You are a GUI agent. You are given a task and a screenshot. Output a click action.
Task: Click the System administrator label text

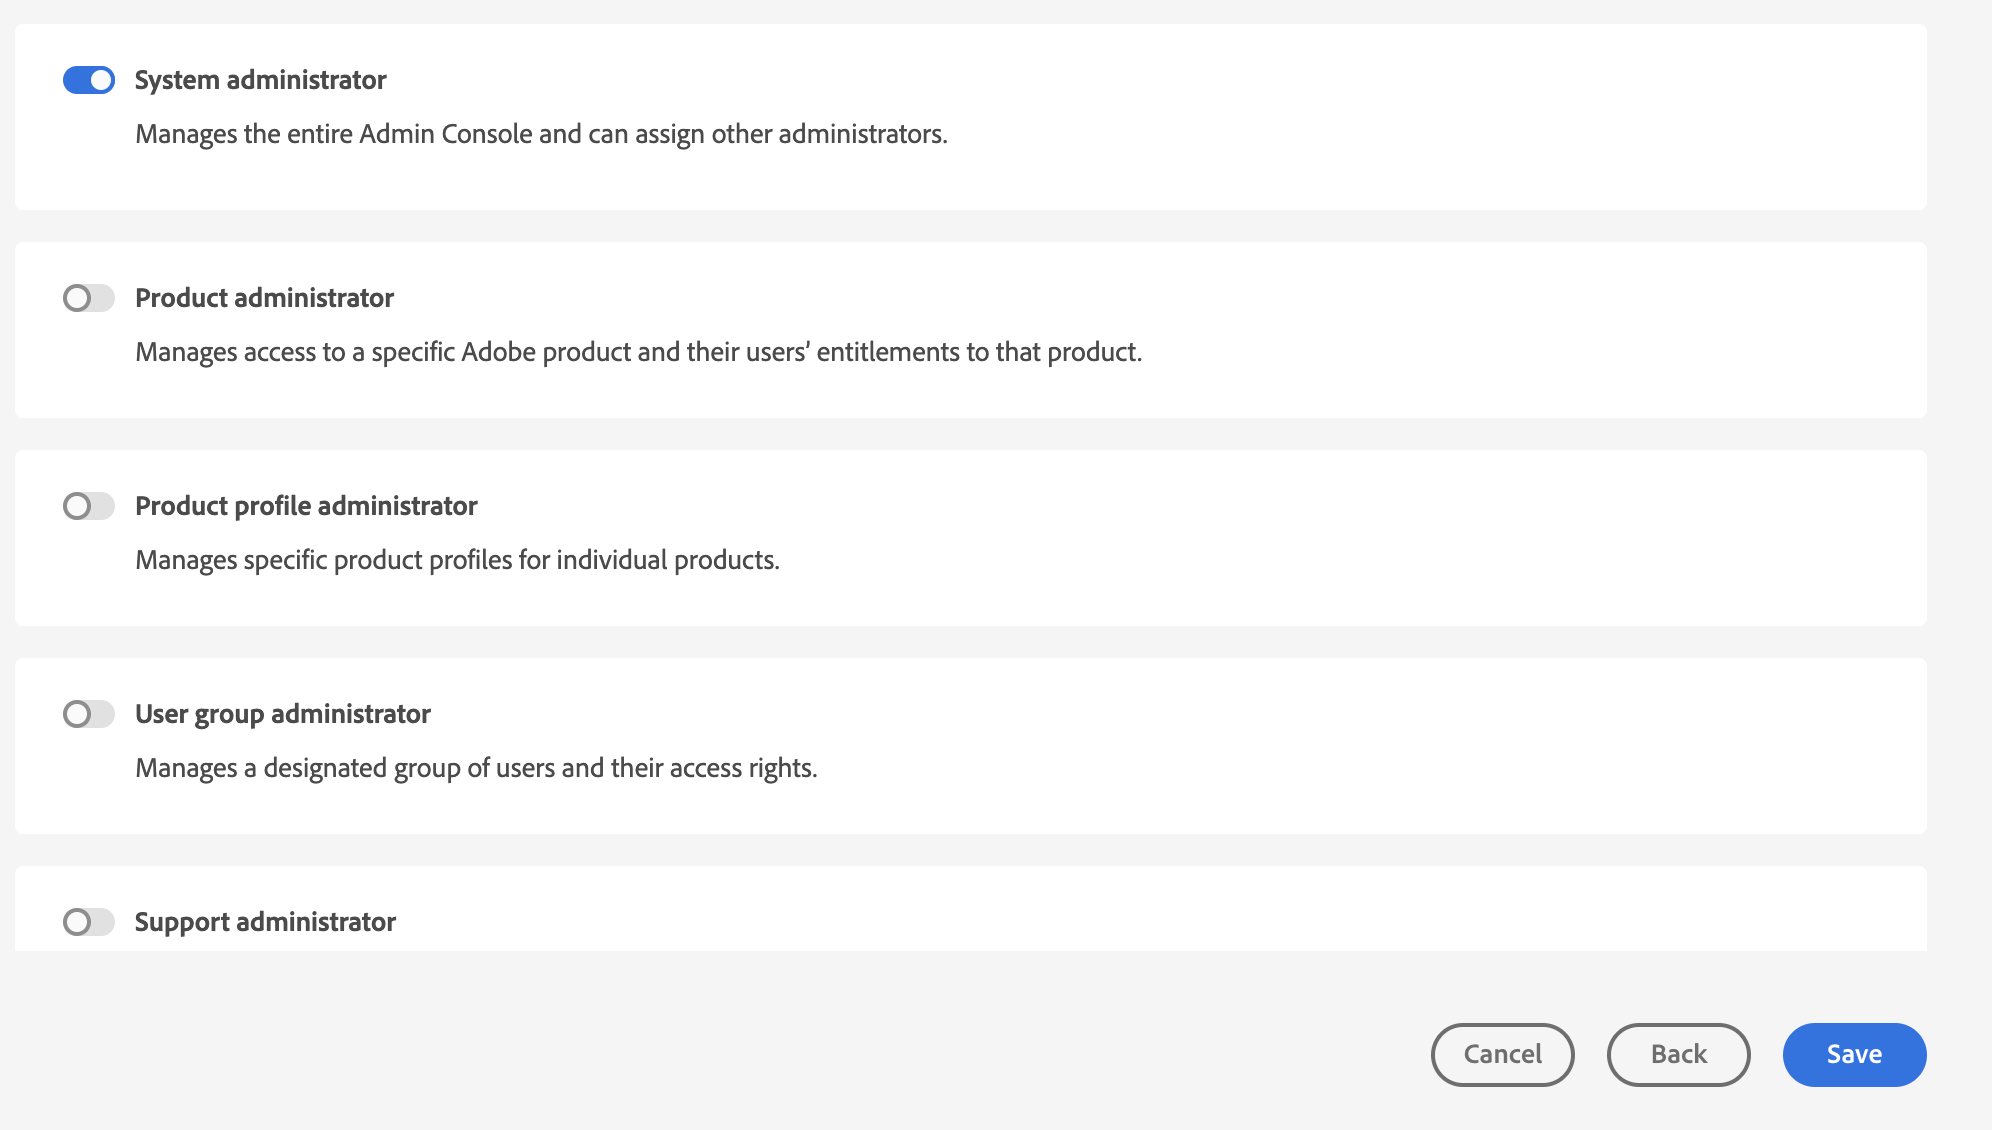(260, 80)
